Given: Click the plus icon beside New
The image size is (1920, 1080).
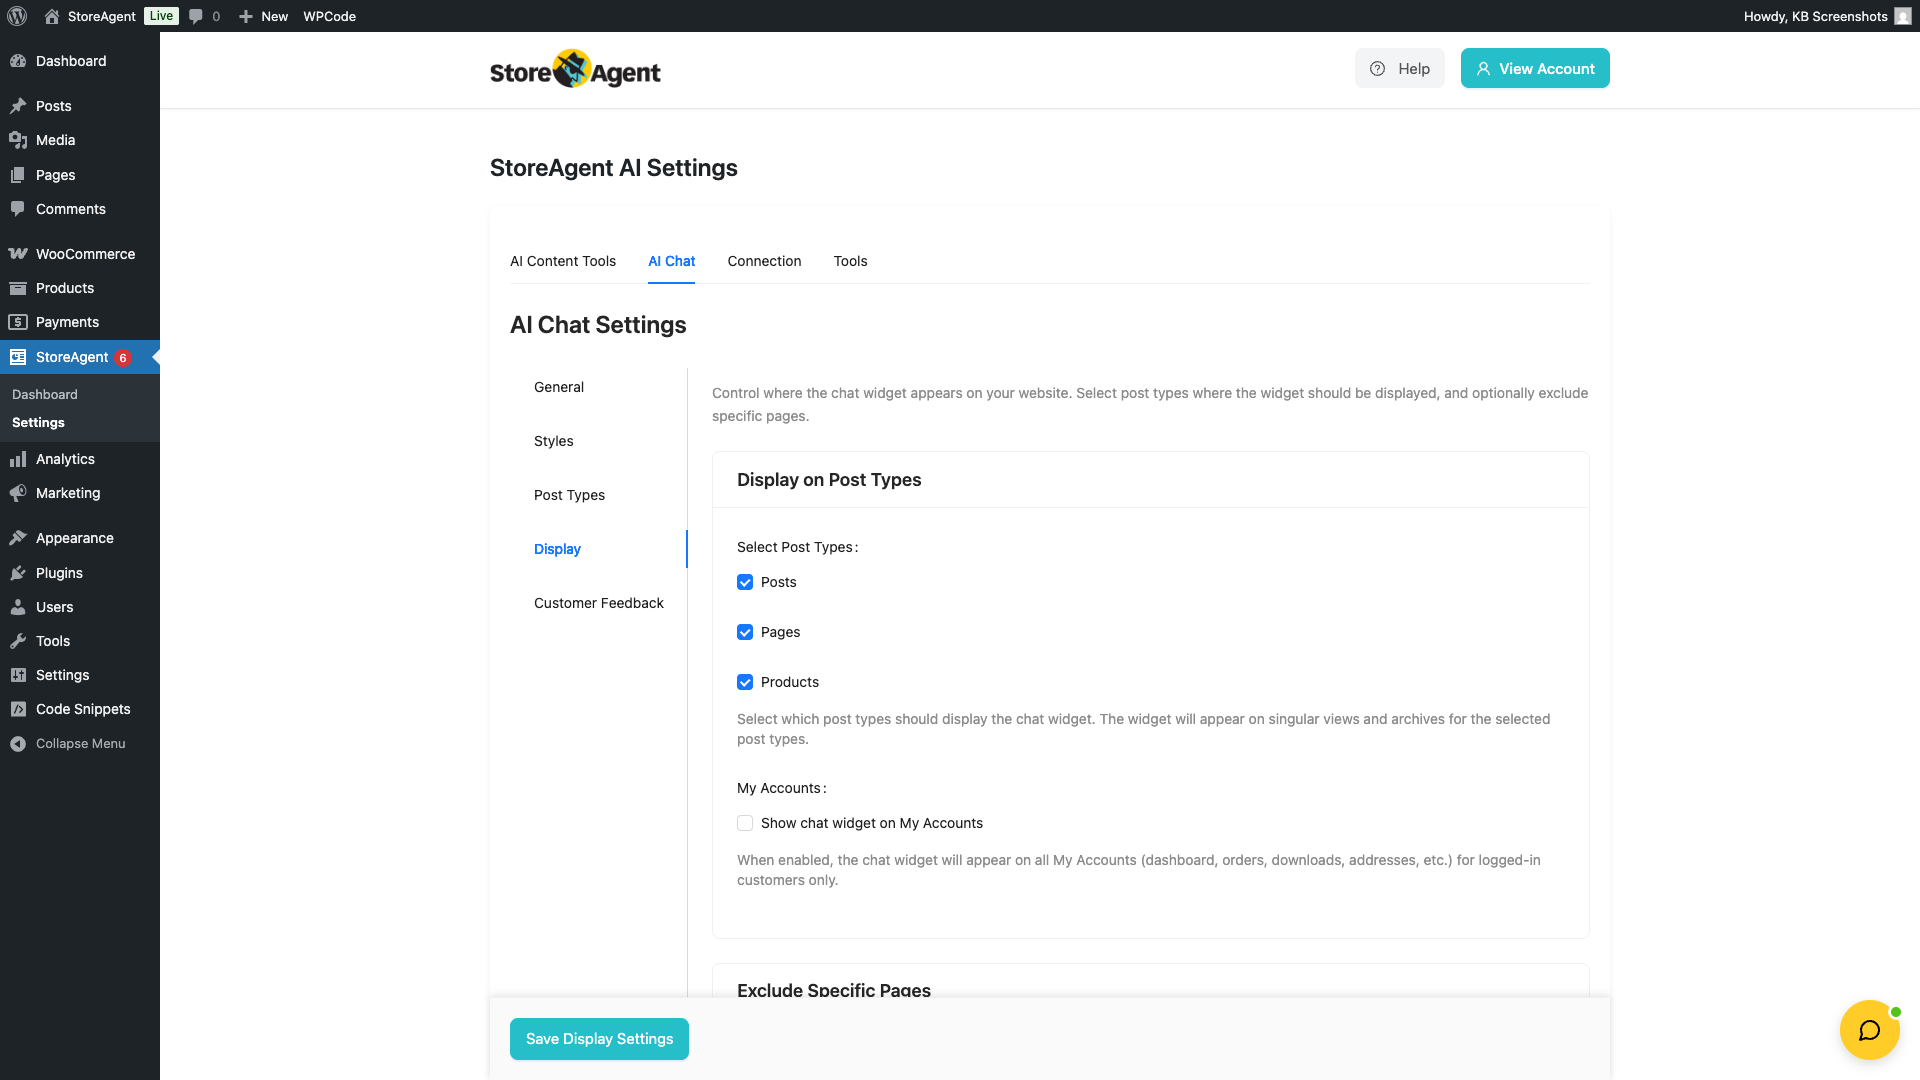Looking at the screenshot, I should [246, 16].
